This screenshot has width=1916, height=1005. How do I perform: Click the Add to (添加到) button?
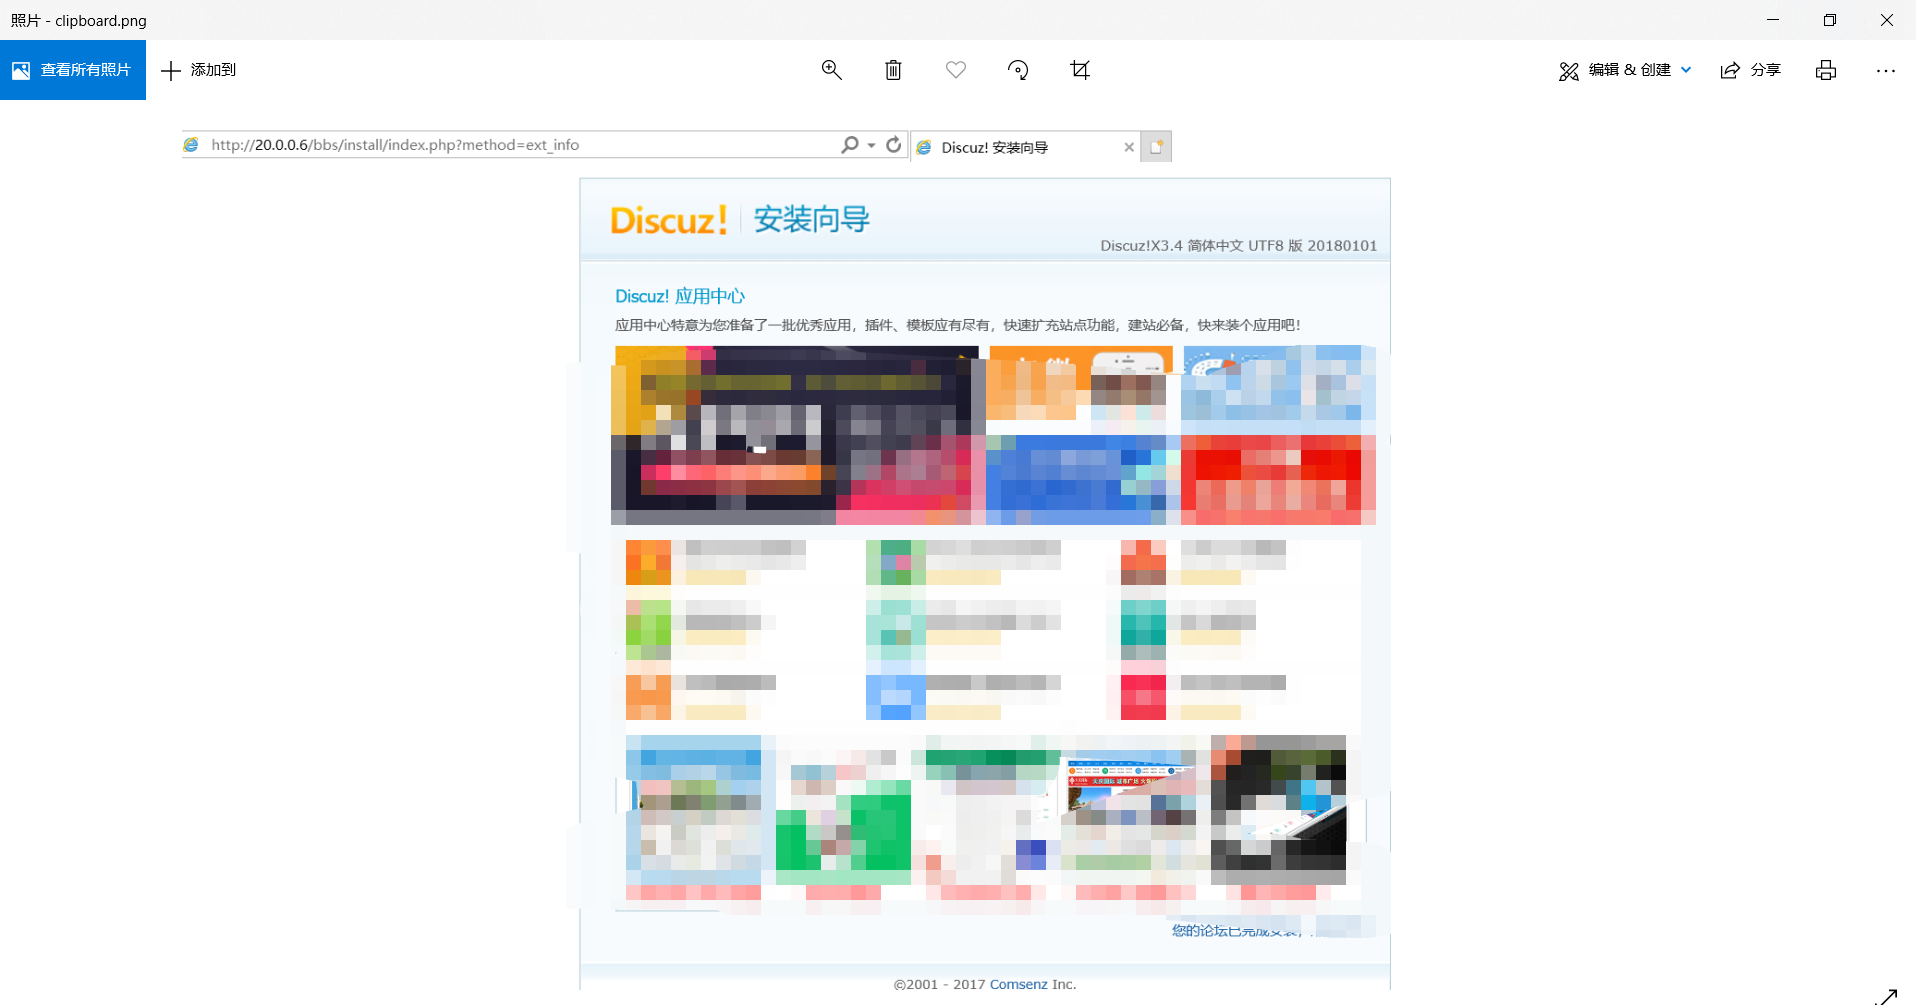pyautogui.click(x=199, y=70)
